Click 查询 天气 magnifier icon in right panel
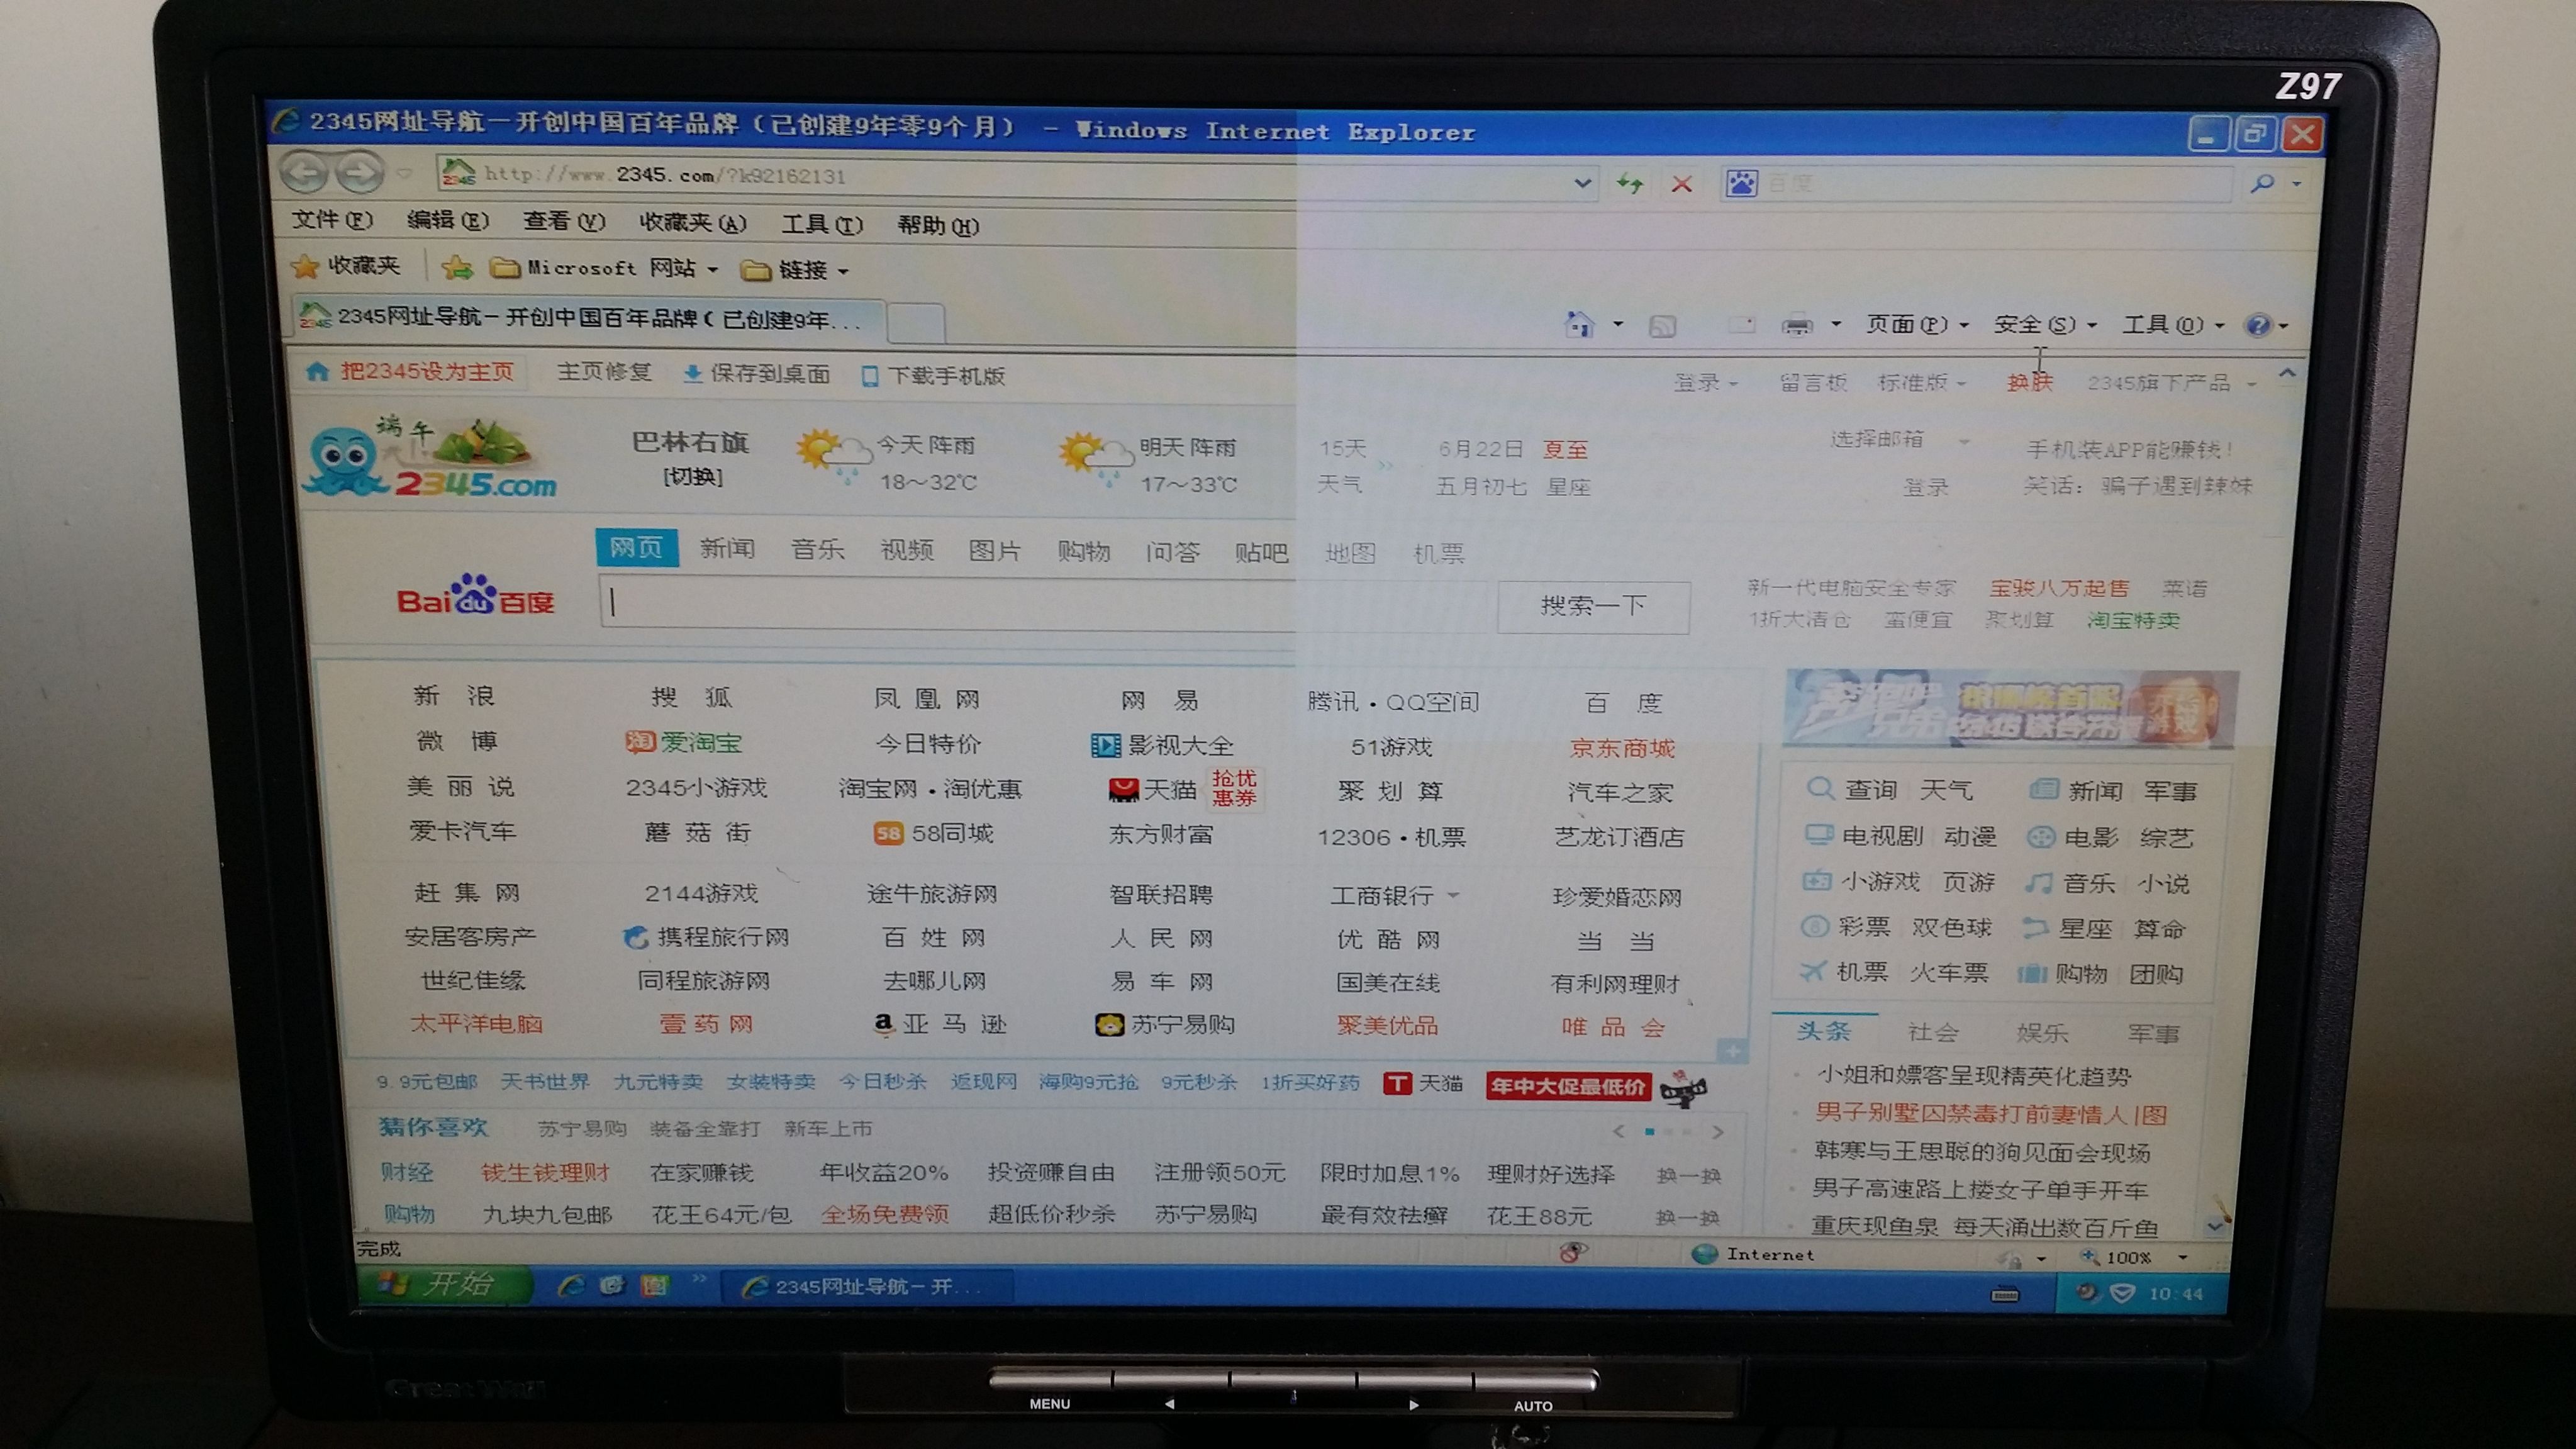 click(x=1820, y=789)
